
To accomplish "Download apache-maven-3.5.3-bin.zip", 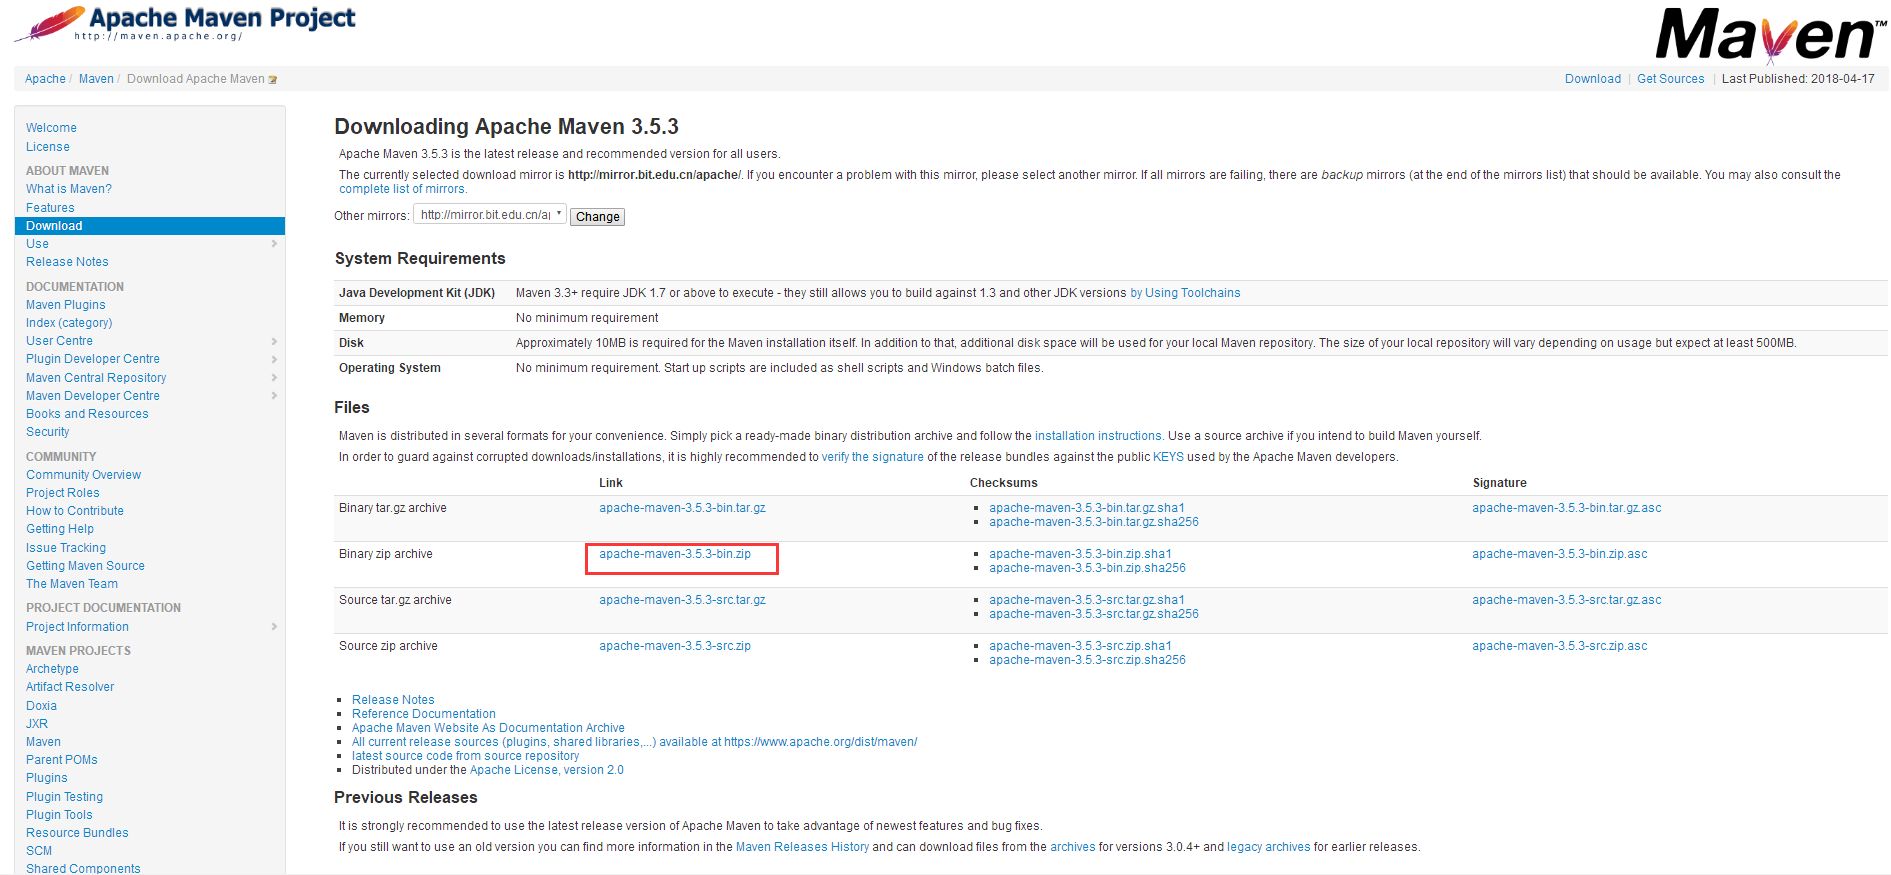I will point(675,554).
